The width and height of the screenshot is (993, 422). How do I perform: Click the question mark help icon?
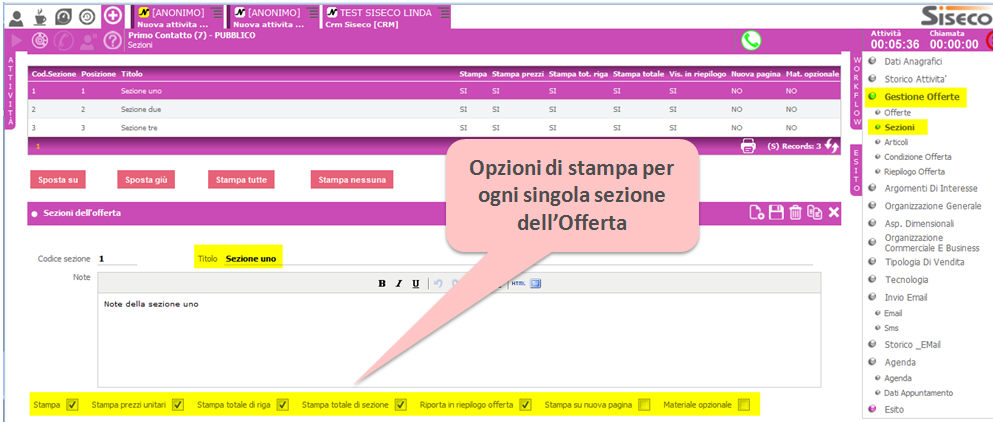coord(113,41)
